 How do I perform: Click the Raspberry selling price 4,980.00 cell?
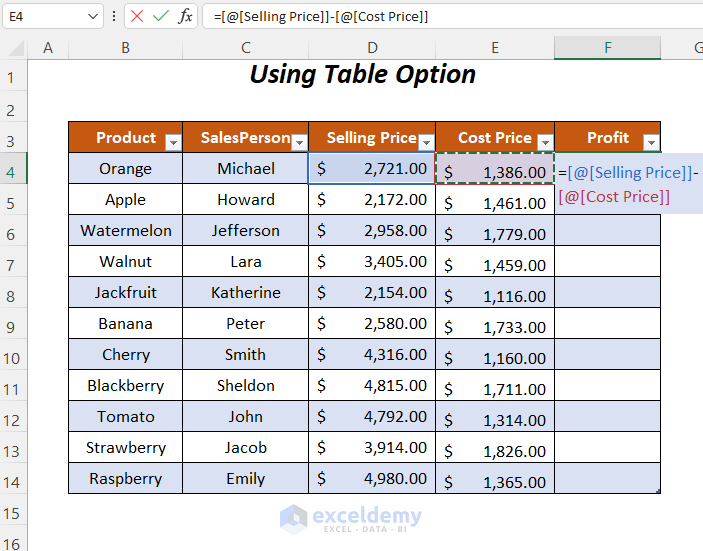(372, 479)
